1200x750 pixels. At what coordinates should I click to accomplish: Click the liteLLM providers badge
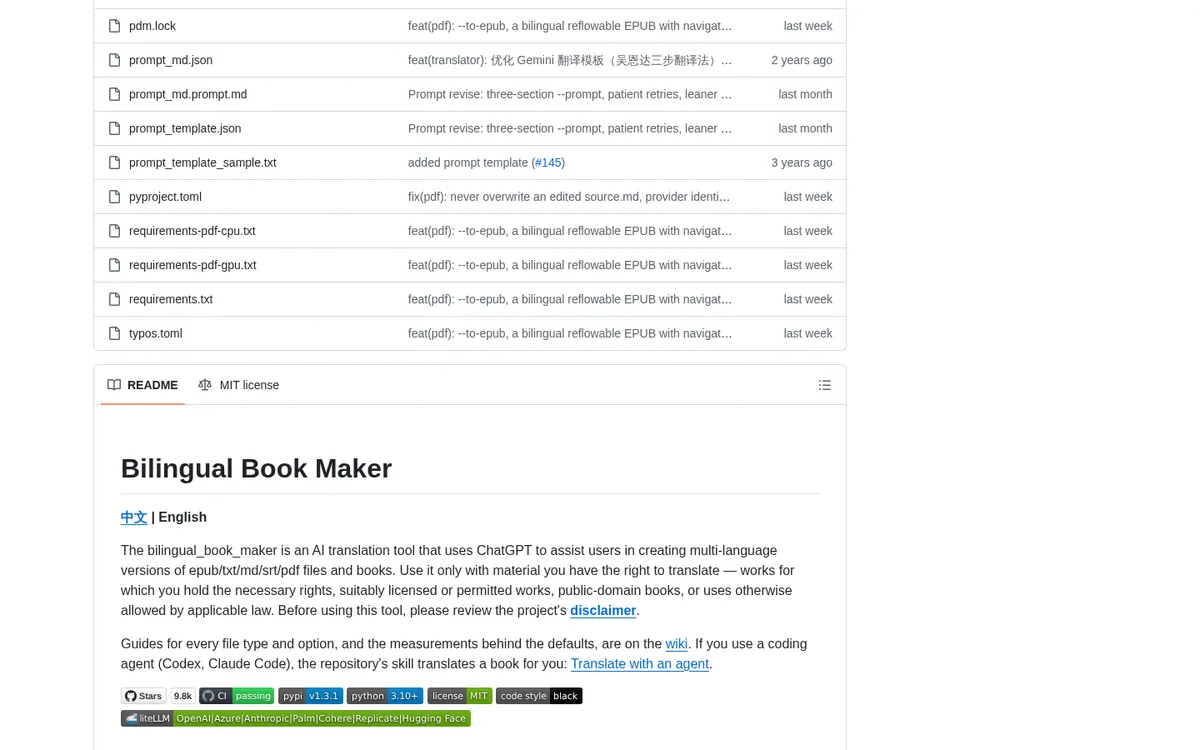pyautogui.click(x=296, y=718)
